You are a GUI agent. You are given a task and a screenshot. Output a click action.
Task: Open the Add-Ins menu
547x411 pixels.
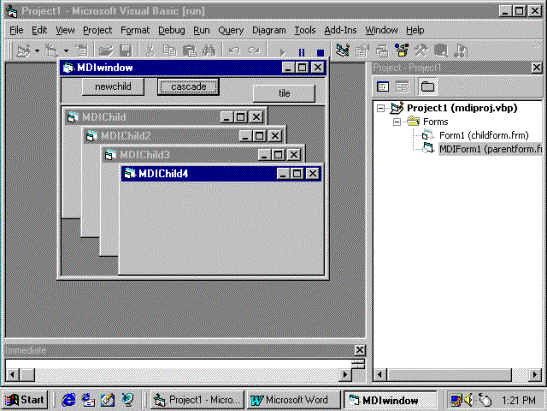click(340, 30)
